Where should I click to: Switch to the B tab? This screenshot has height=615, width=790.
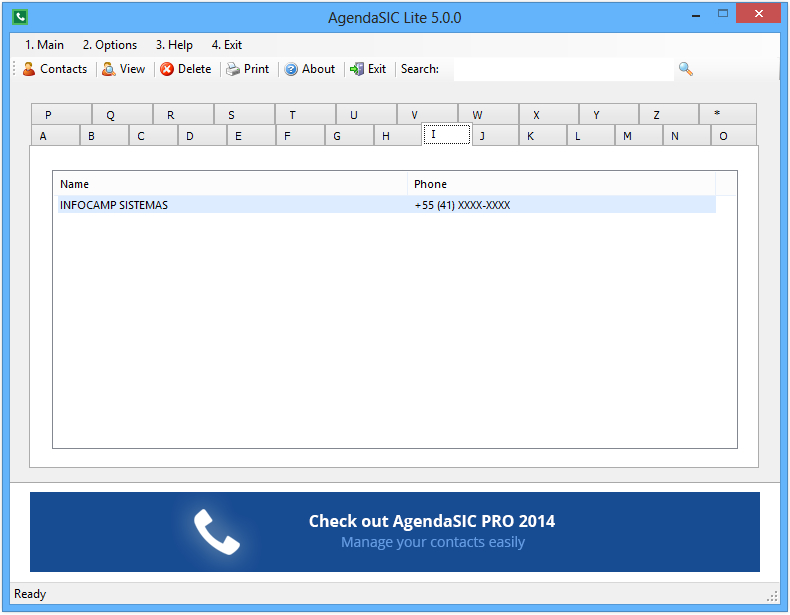pyautogui.click(x=104, y=135)
